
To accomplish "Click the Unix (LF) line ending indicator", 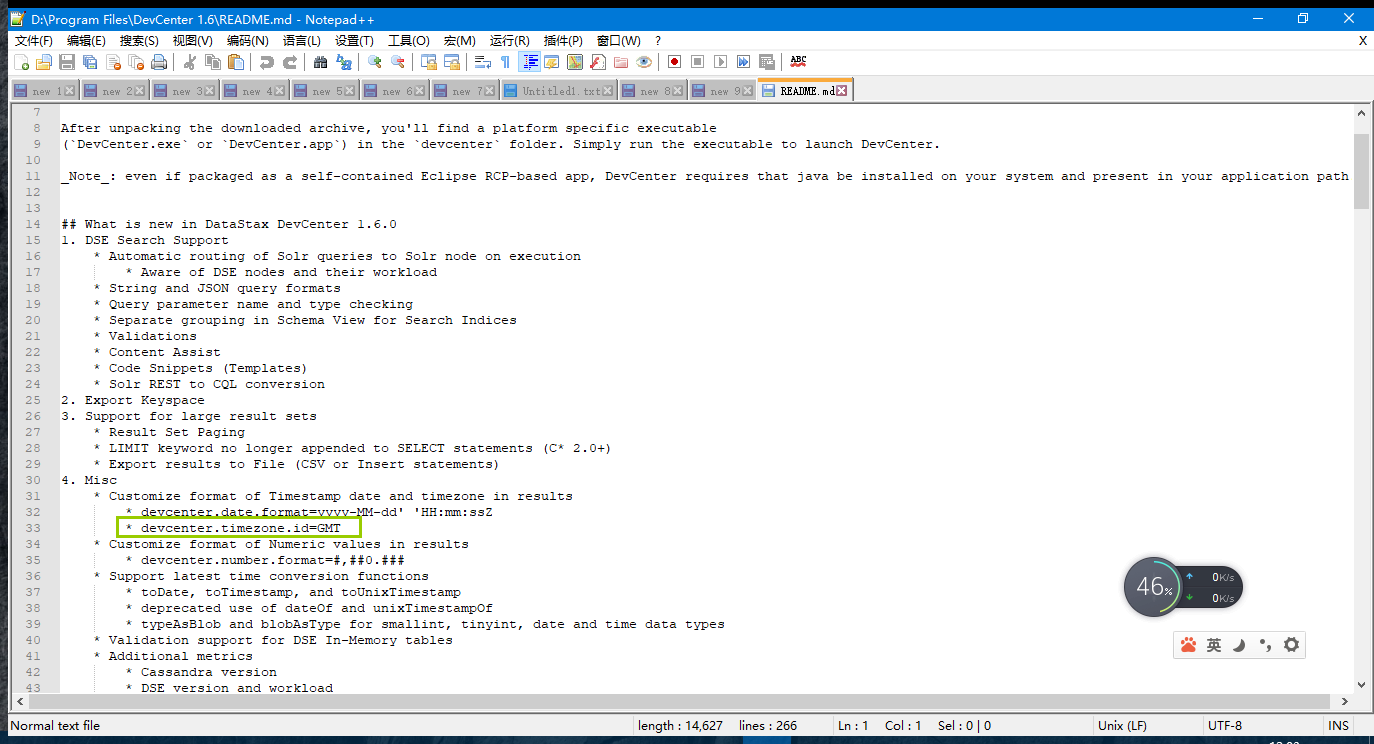I will pos(1122,725).
